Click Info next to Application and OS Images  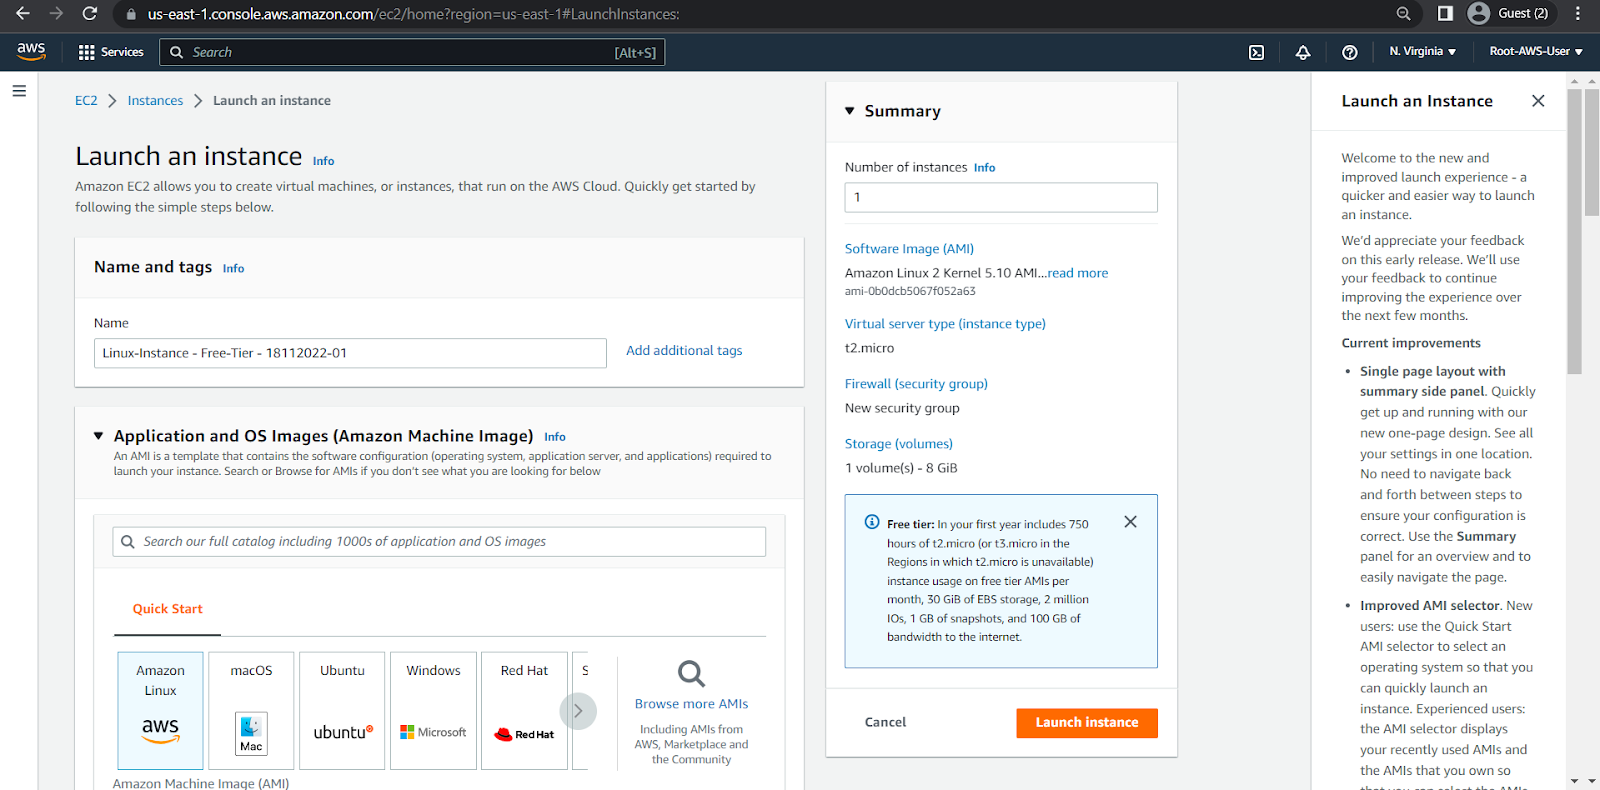pyautogui.click(x=555, y=437)
